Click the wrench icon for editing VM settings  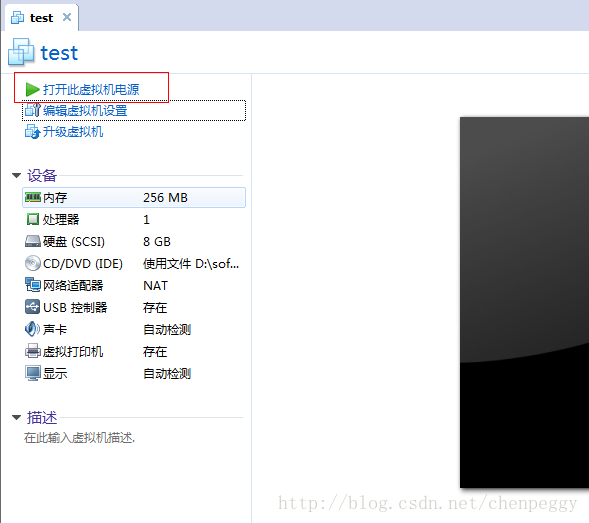32,110
